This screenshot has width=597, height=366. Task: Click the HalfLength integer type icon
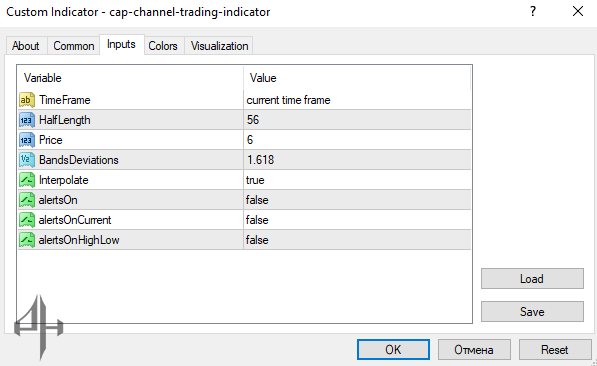pyautogui.click(x=27, y=120)
